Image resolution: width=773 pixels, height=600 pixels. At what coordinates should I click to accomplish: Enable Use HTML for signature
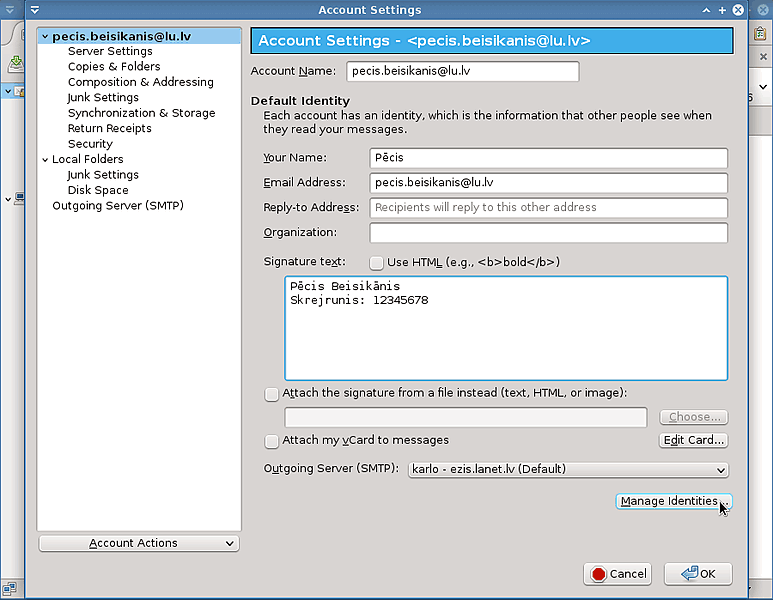tap(376, 263)
